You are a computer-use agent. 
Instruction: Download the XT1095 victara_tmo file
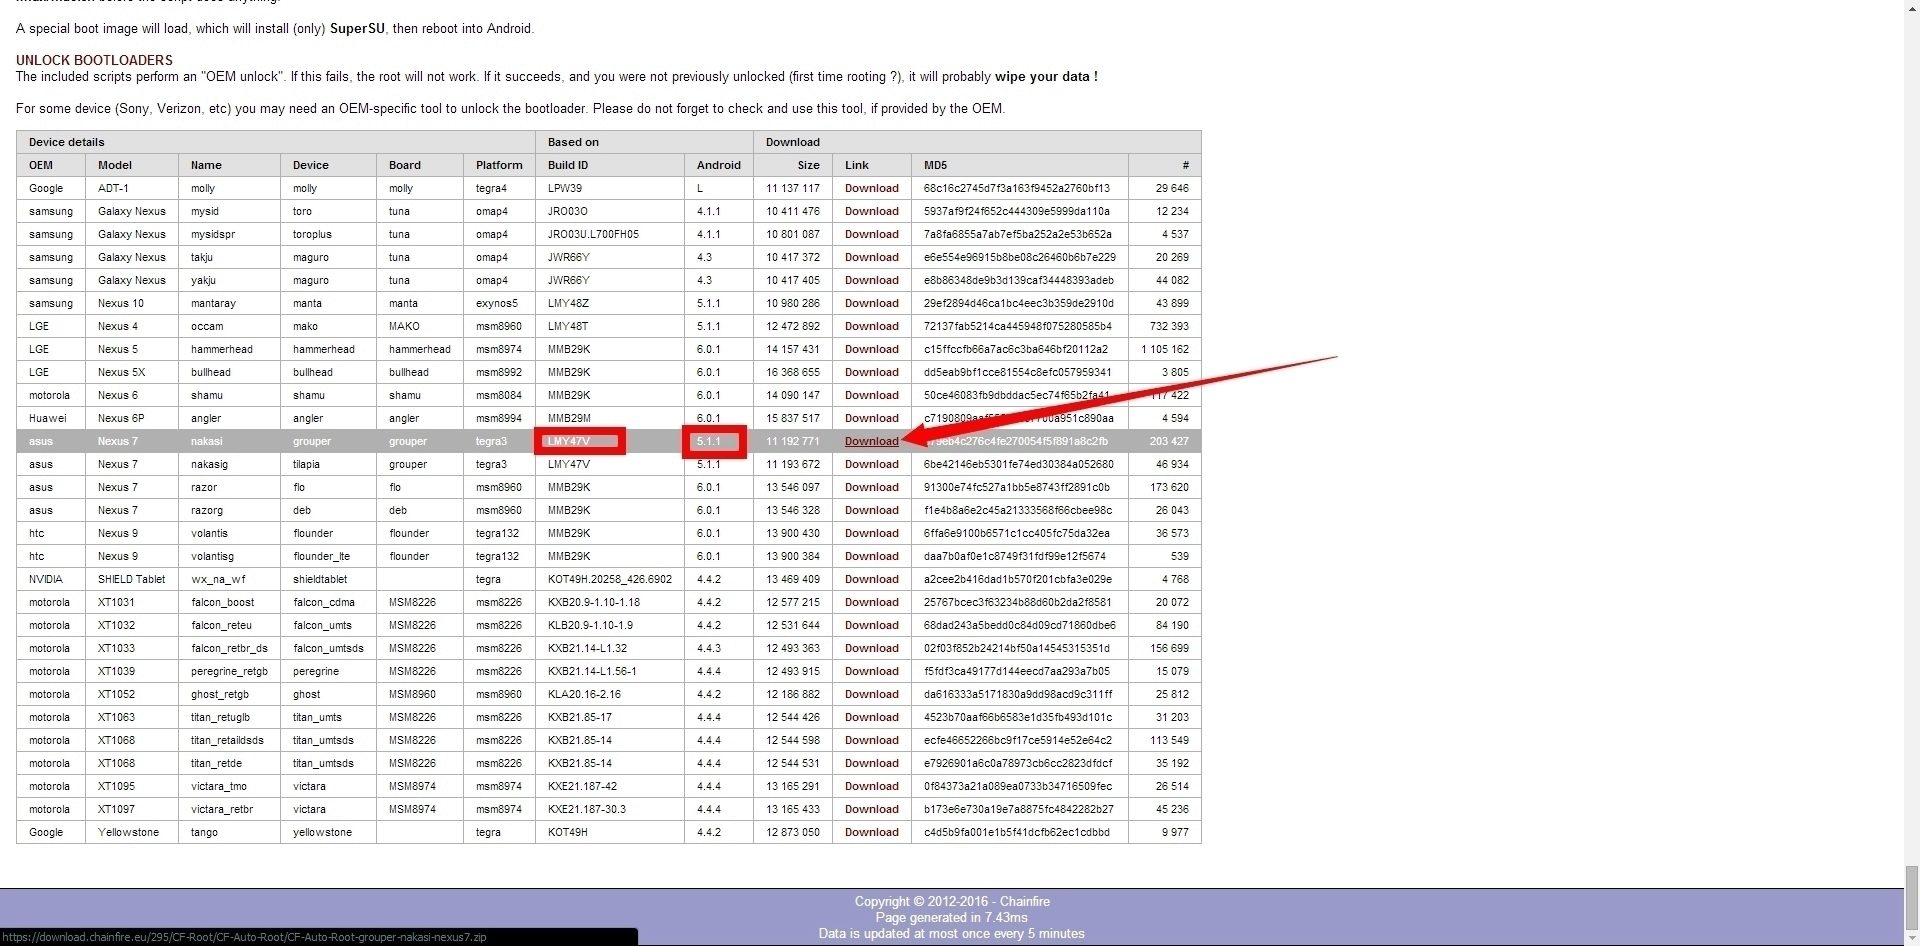pos(871,786)
